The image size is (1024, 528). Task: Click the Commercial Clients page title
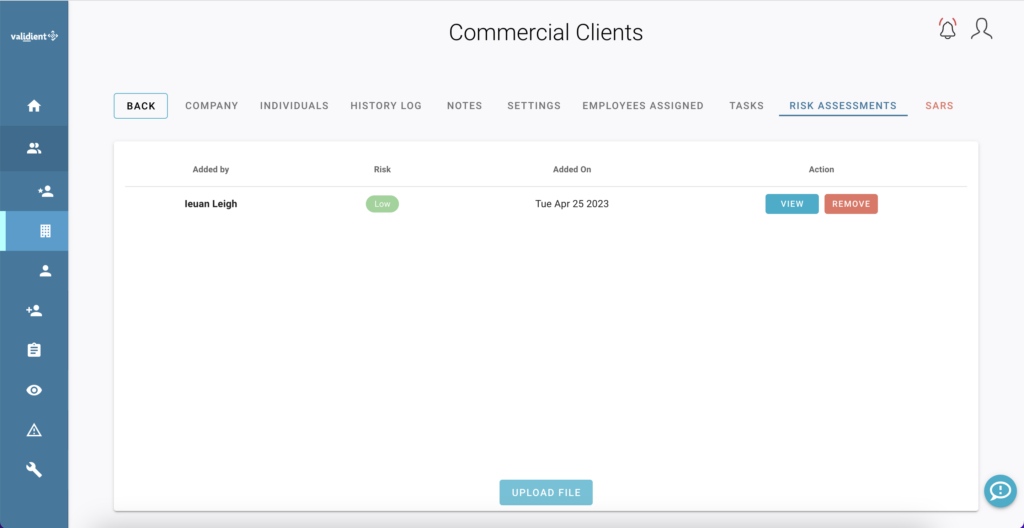pyautogui.click(x=546, y=33)
